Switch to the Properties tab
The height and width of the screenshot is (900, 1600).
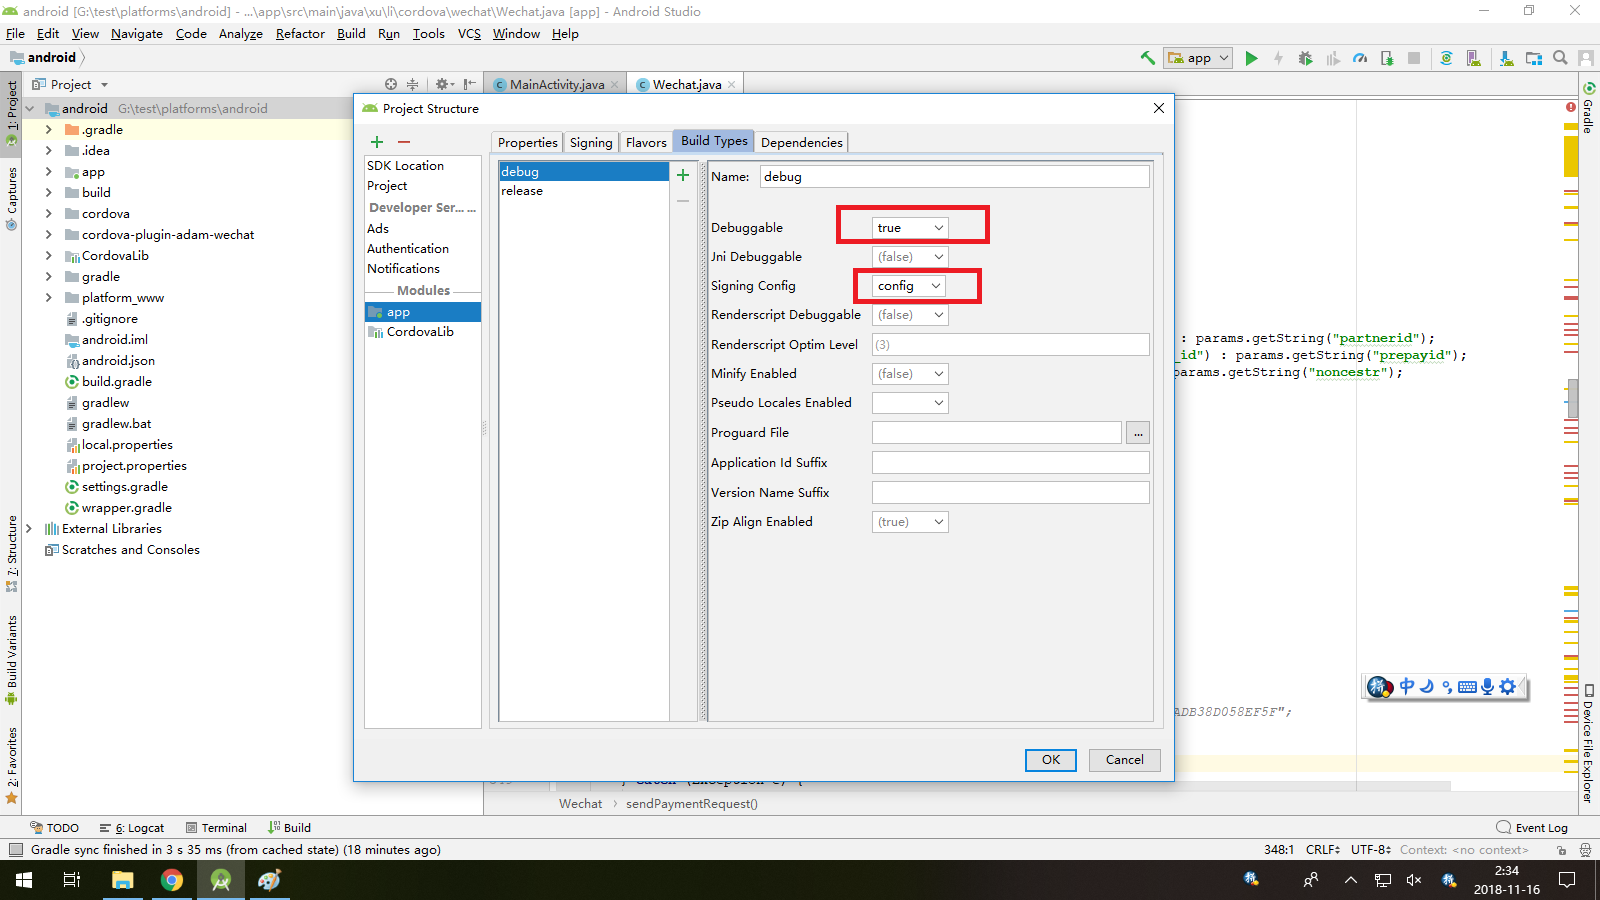(x=528, y=143)
